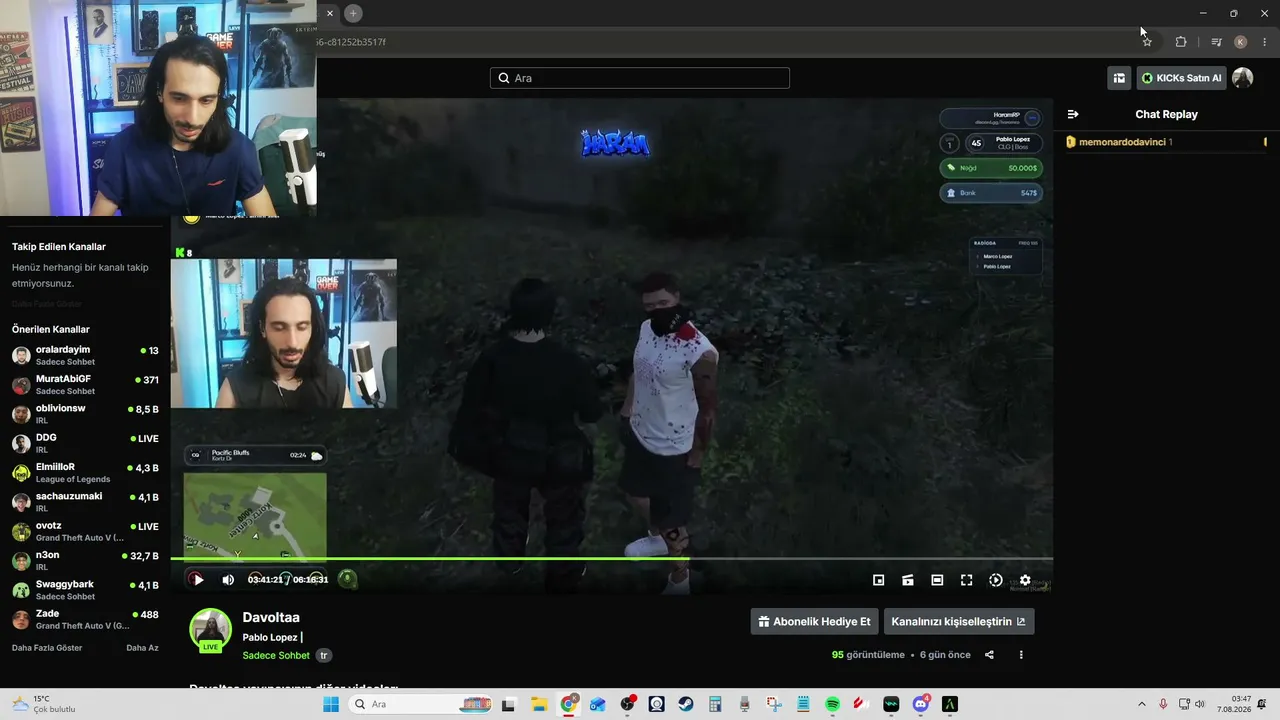Open Steam from the taskbar
Screen dimensions: 1280x720
pos(686,704)
